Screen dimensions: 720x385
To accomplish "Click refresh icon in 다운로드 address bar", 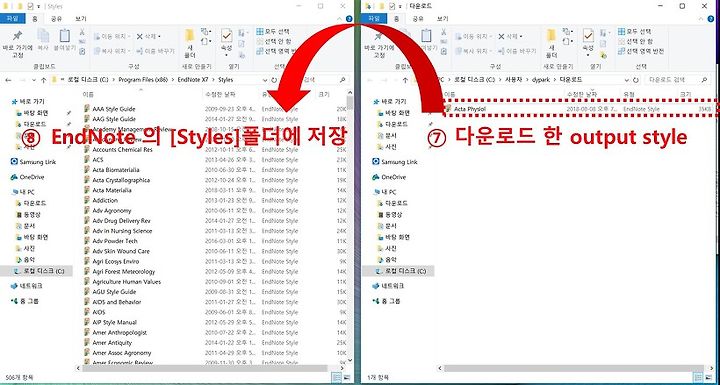I will (636, 80).
